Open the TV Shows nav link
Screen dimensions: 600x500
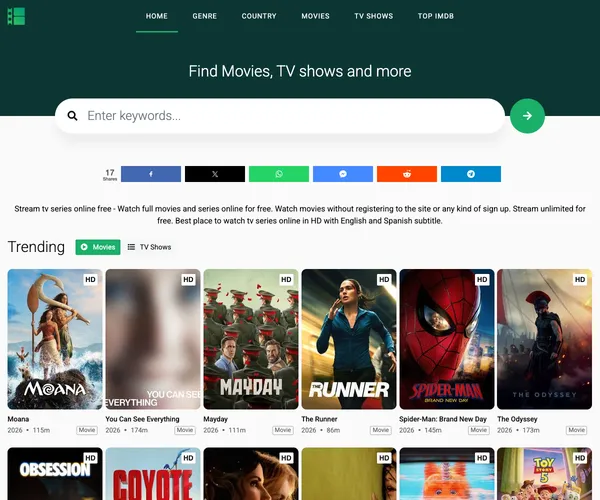pyautogui.click(x=374, y=16)
